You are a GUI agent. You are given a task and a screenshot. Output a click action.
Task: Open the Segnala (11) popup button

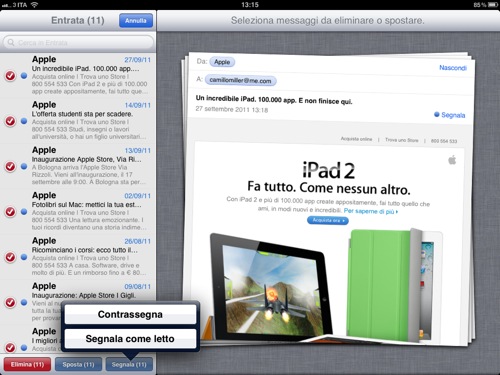129,364
